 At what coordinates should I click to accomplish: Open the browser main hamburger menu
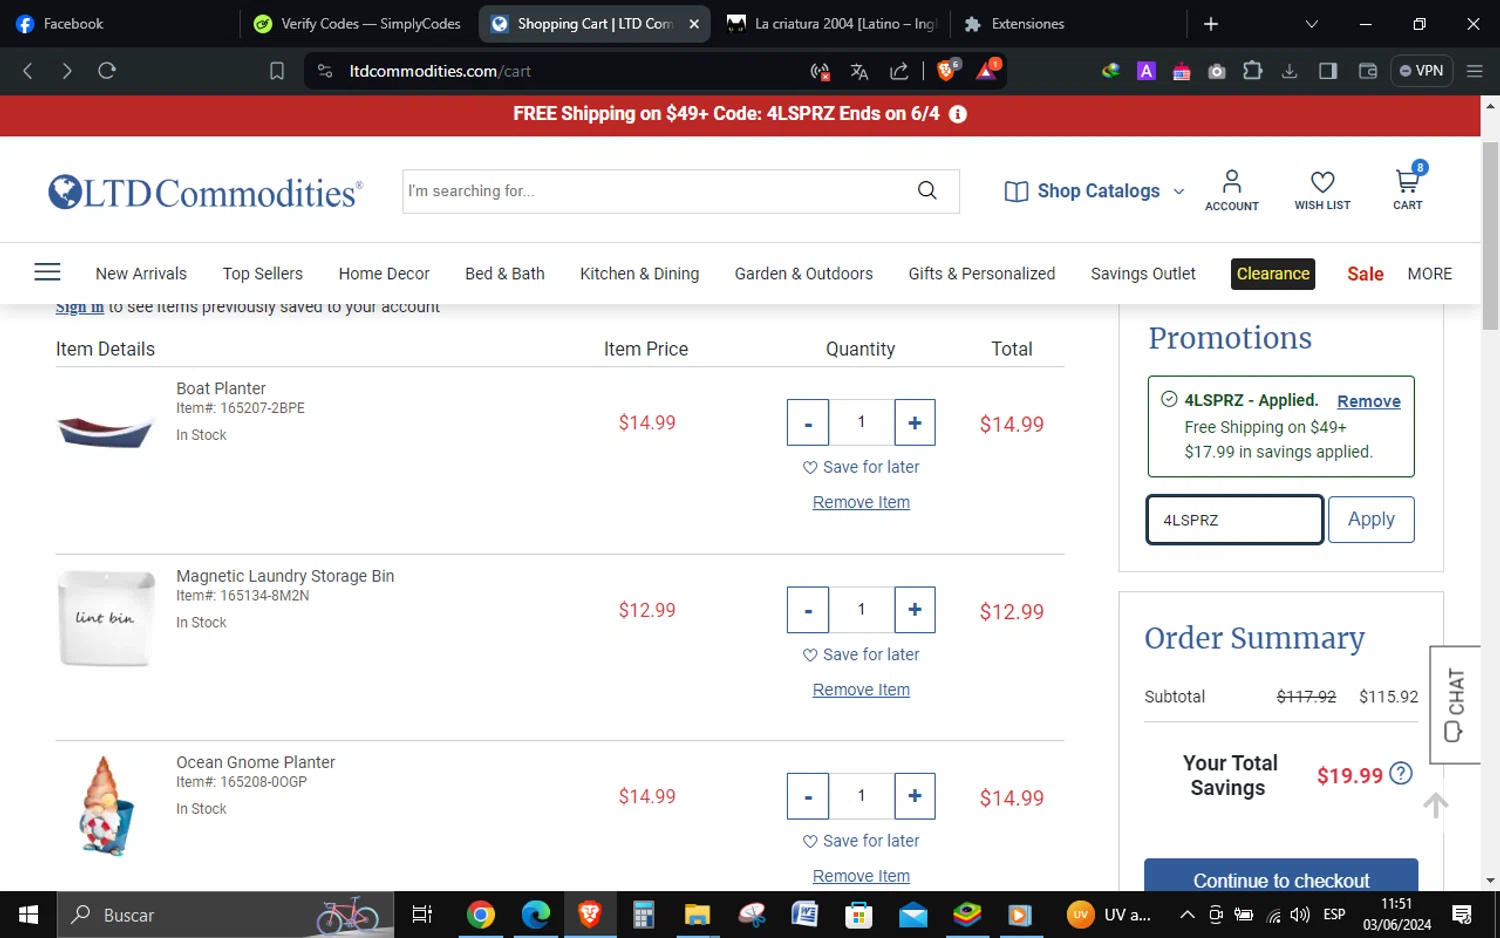(x=1474, y=71)
